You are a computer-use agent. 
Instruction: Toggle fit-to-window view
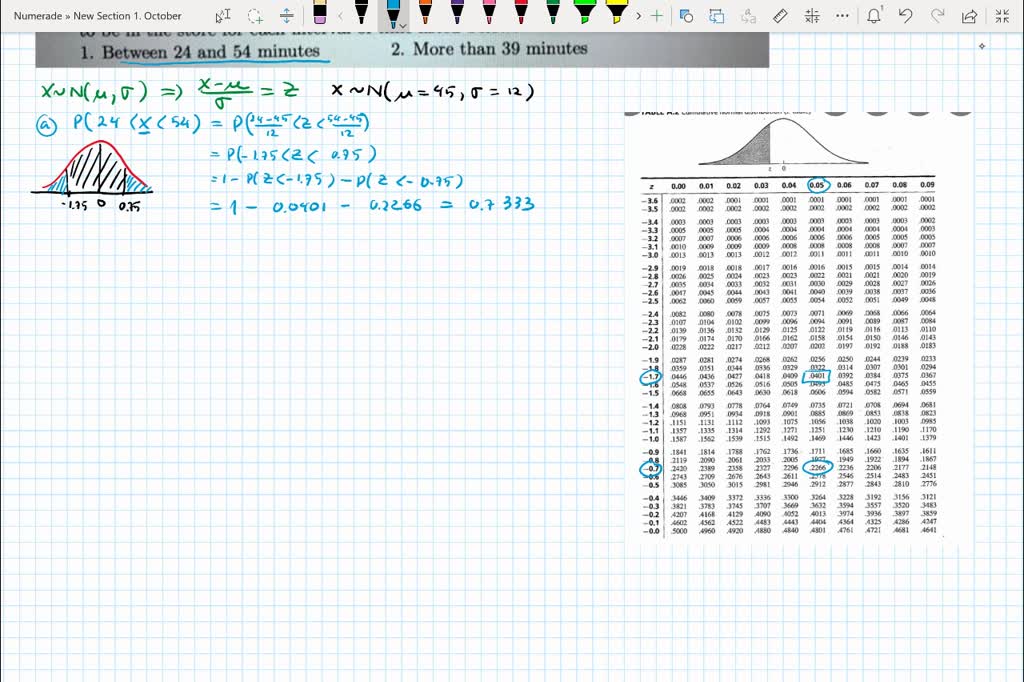point(1002,16)
